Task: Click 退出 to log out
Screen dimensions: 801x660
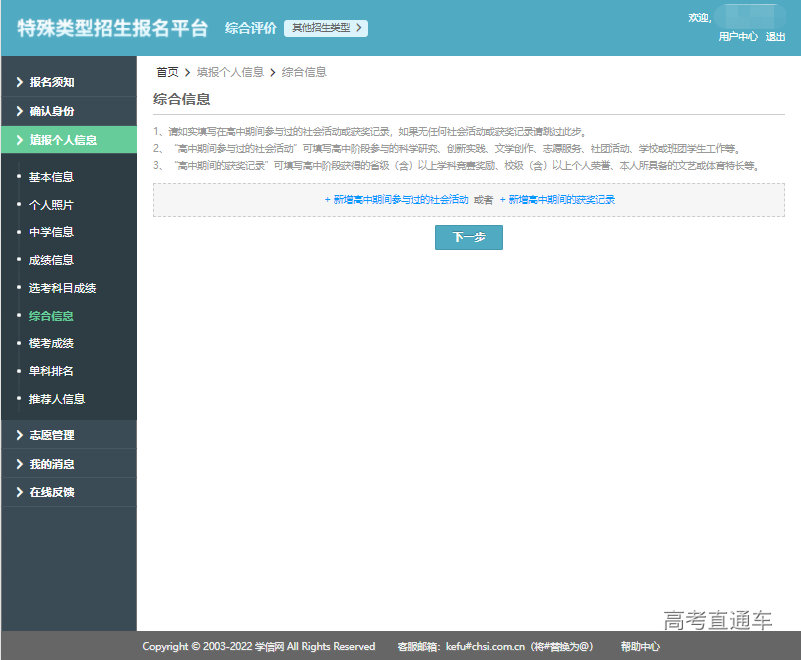Action: [775, 37]
